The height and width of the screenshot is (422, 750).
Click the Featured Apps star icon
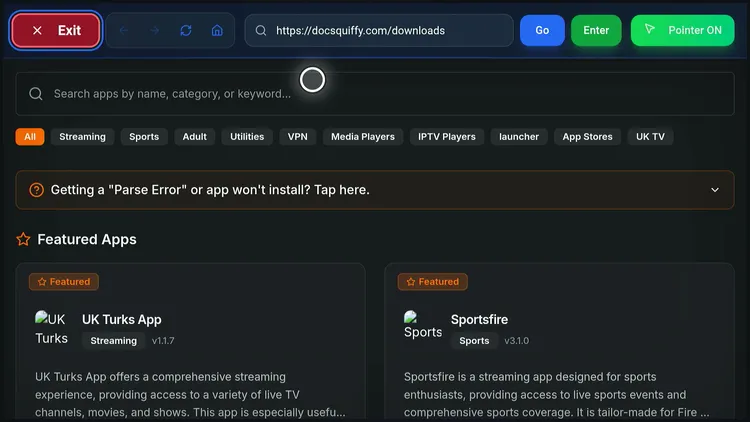click(23, 239)
